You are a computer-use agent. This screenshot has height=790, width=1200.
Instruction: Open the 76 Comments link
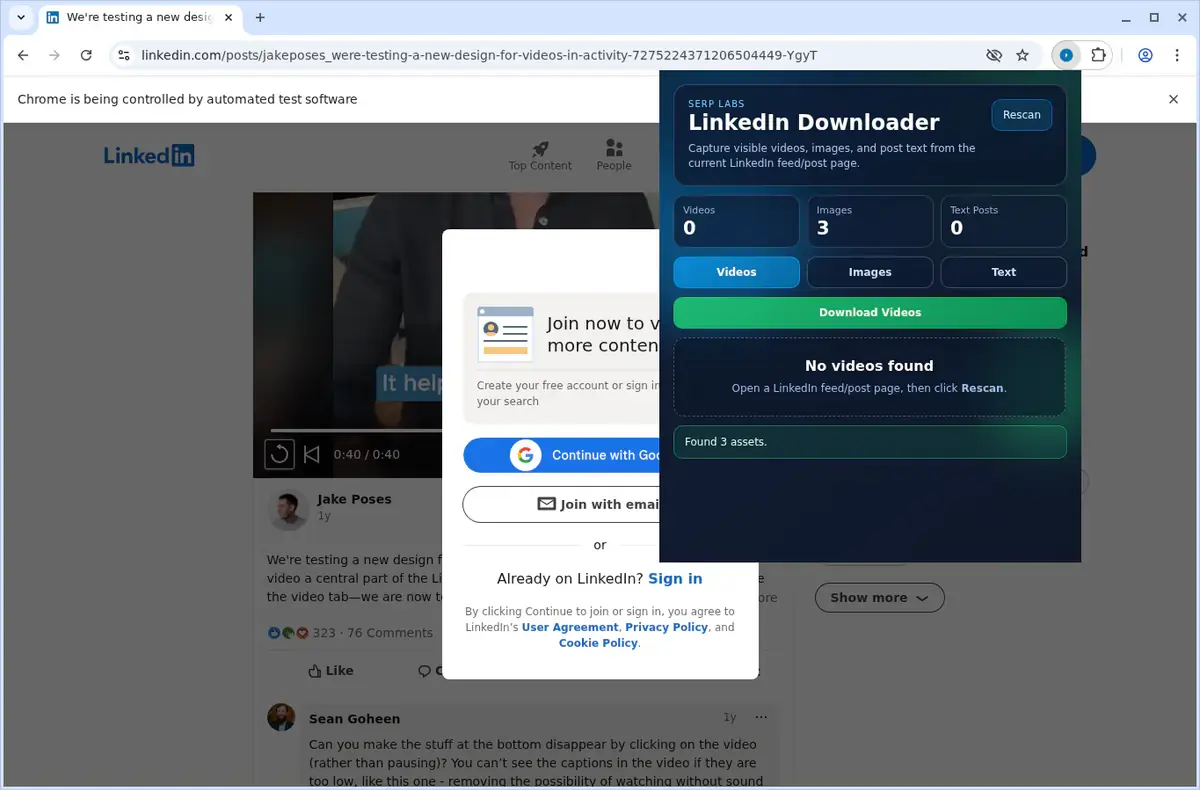[x=390, y=632]
